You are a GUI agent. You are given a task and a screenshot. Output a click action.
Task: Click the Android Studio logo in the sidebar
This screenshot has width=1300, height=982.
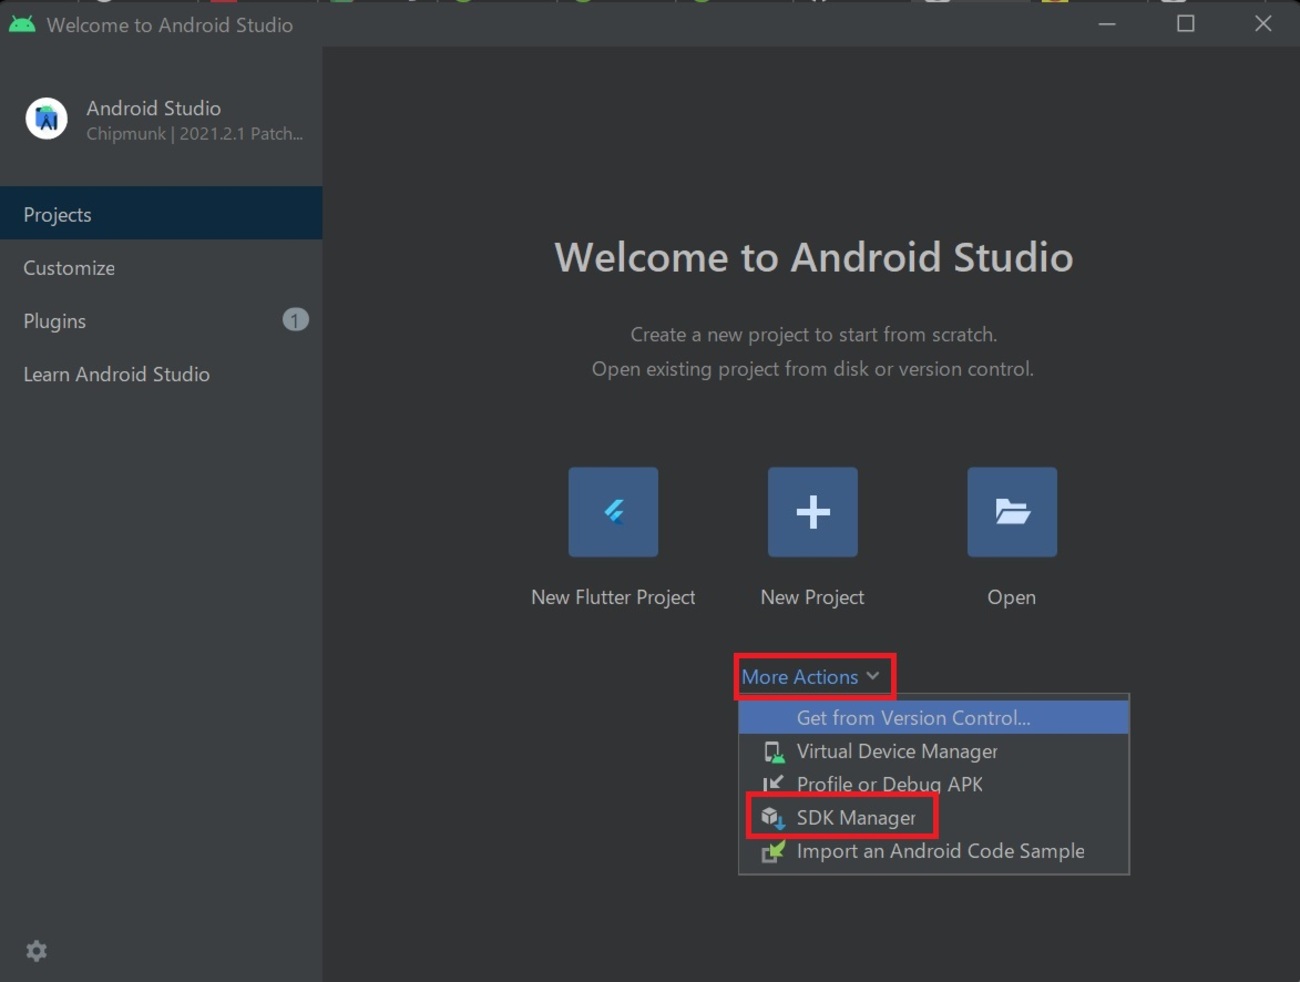(46, 119)
